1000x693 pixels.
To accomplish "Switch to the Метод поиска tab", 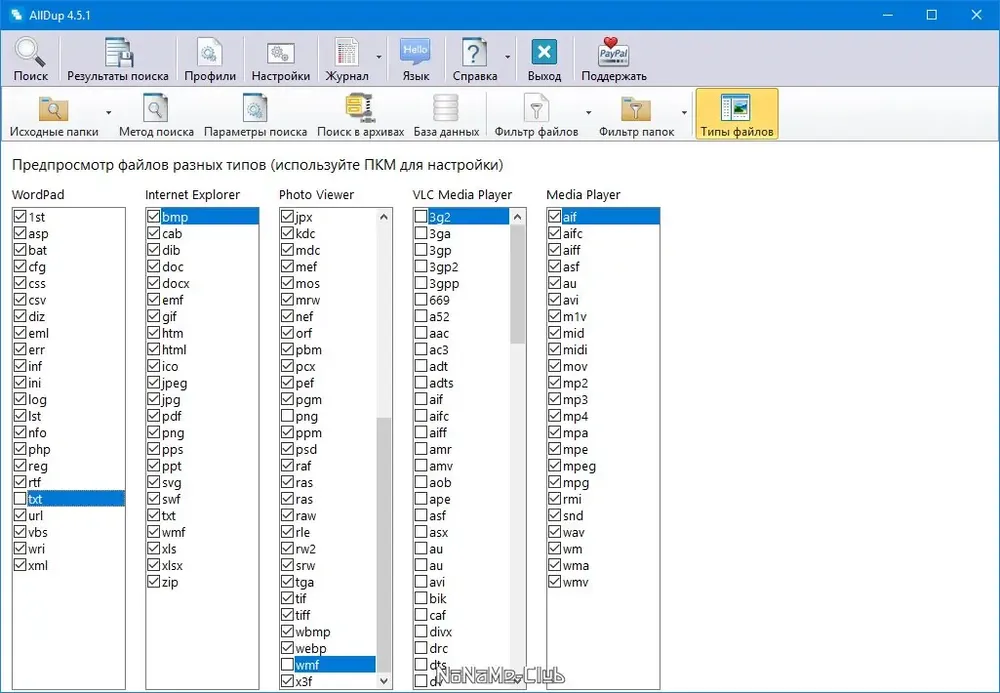I will coord(156,115).
